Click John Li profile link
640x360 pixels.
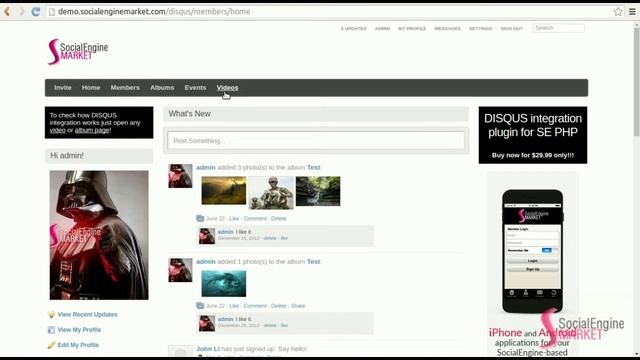click(x=208, y=349)
